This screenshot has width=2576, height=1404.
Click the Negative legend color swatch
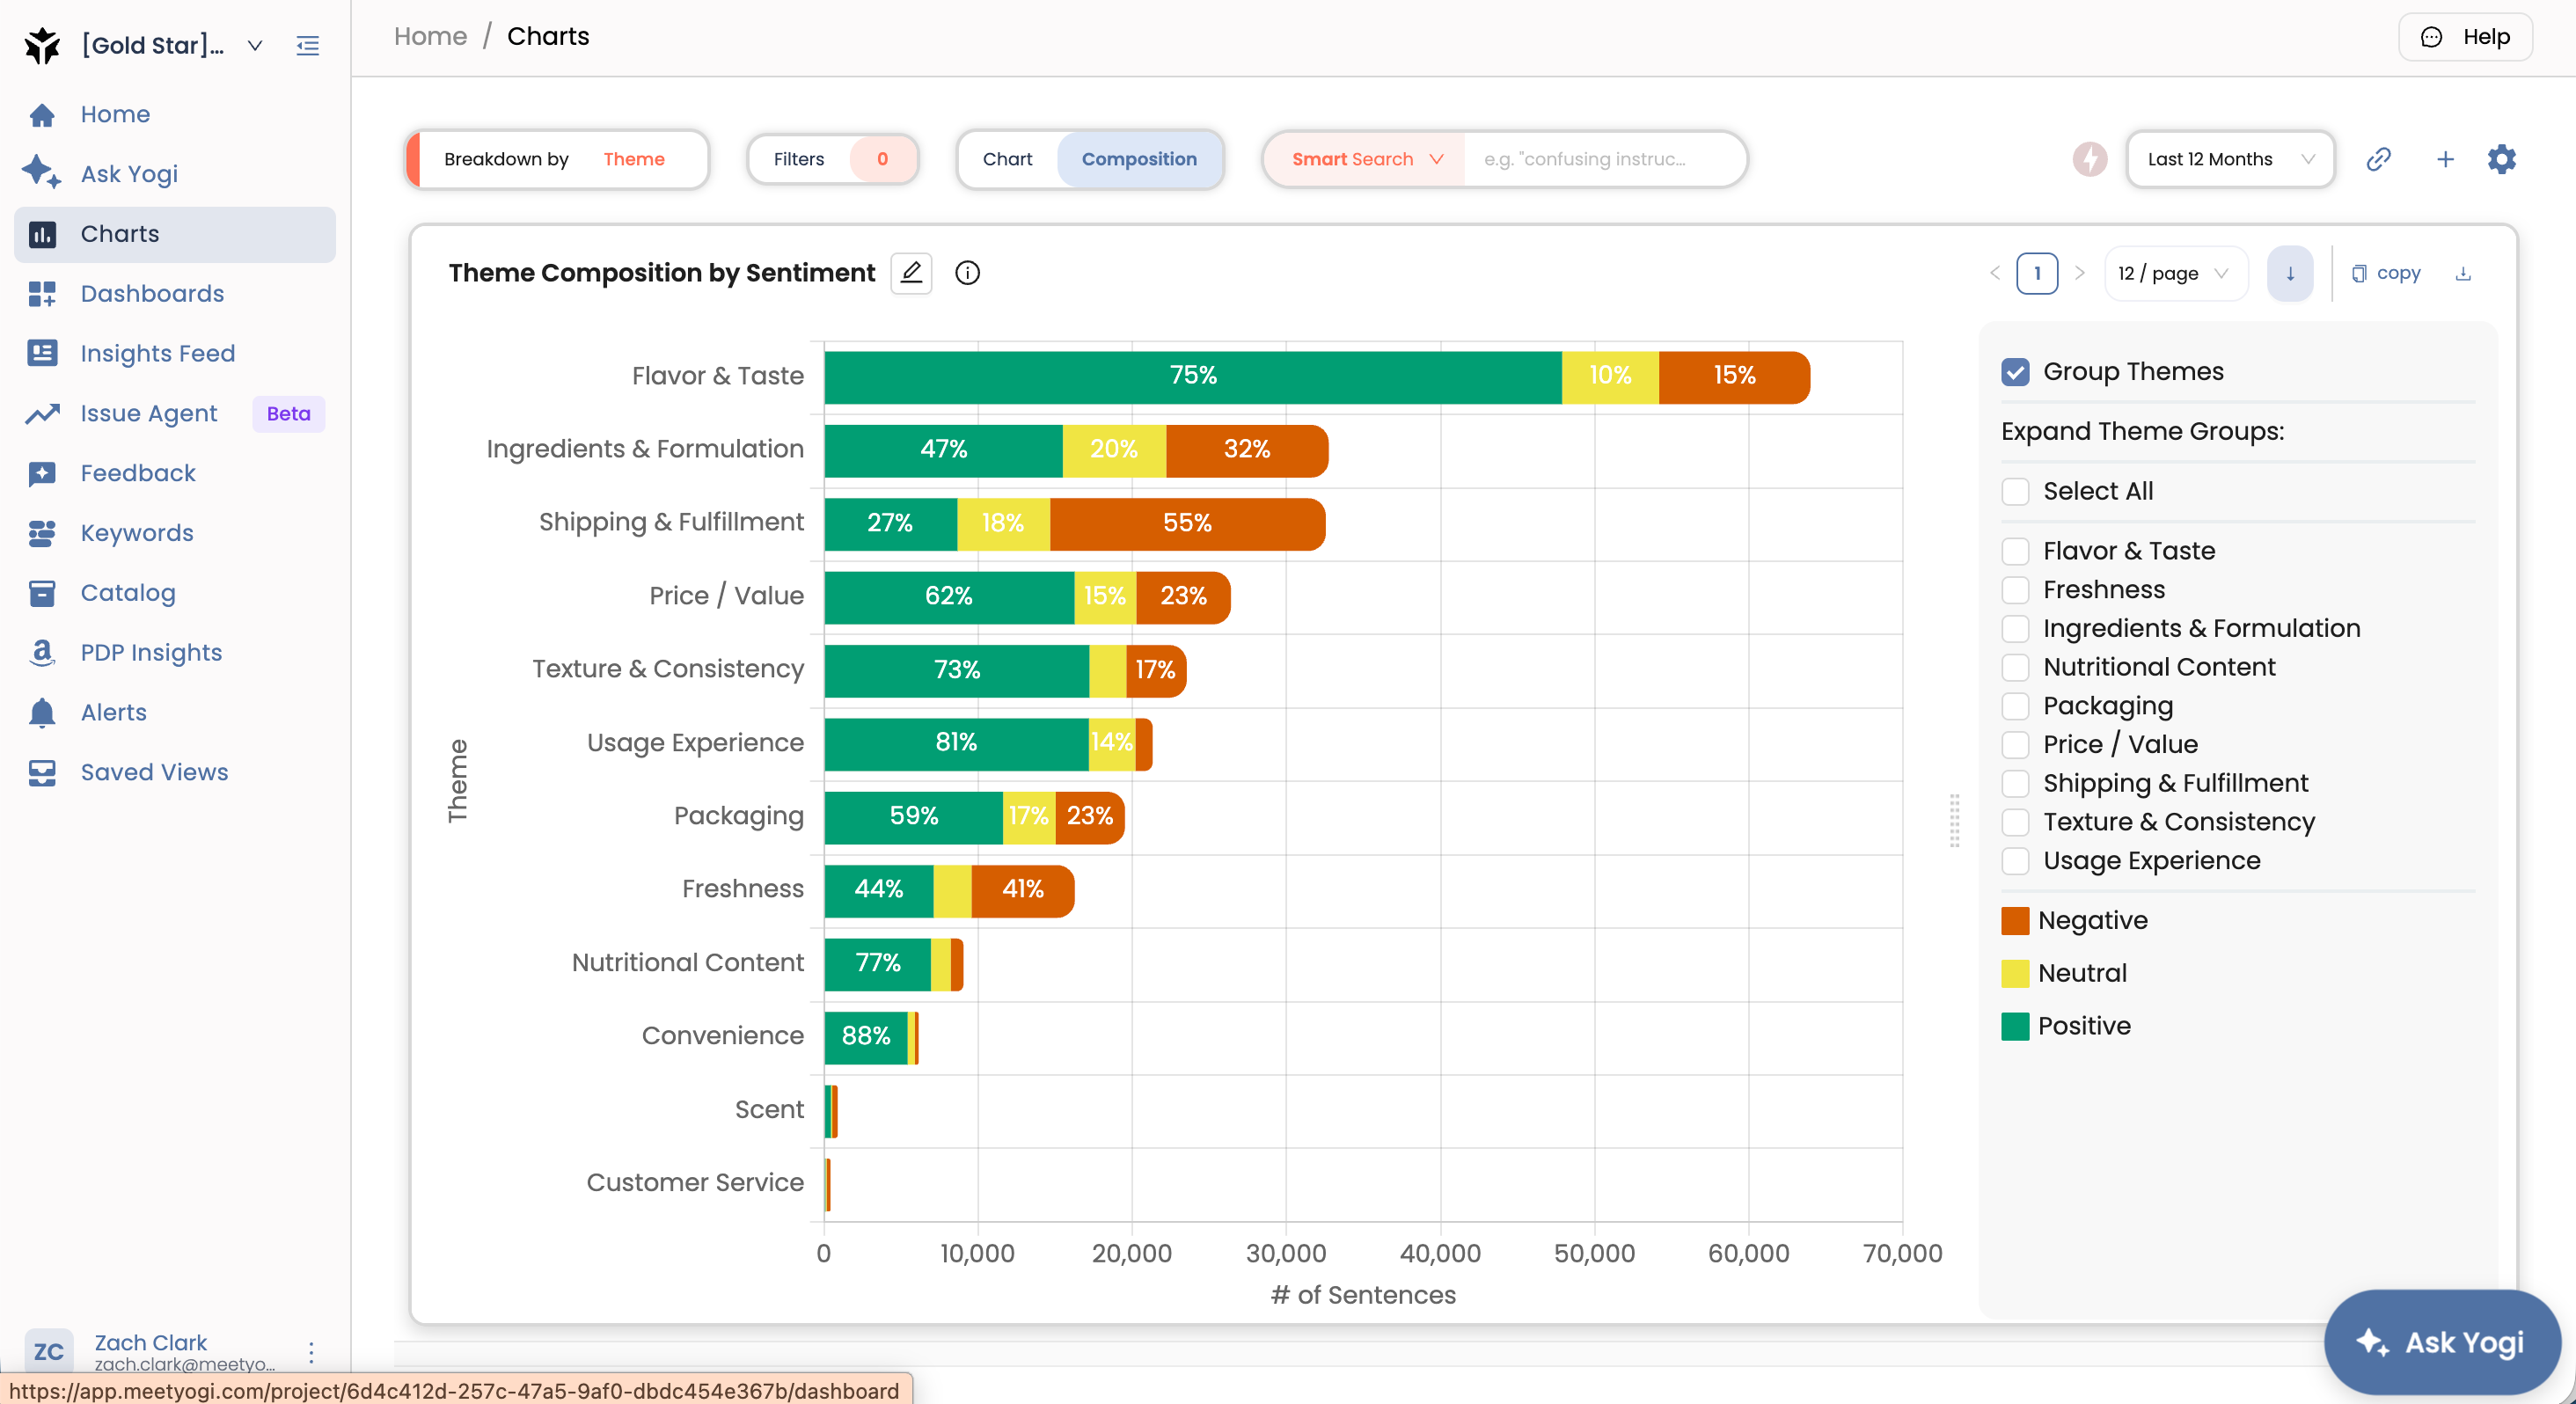(2015, 920)
